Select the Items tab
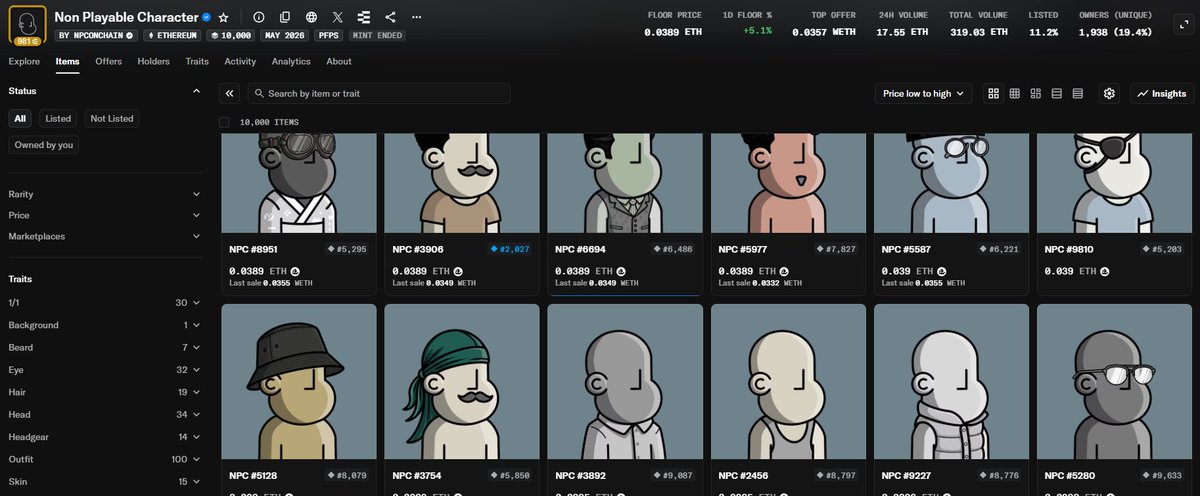1200x496 pixels. coord(67,61)
